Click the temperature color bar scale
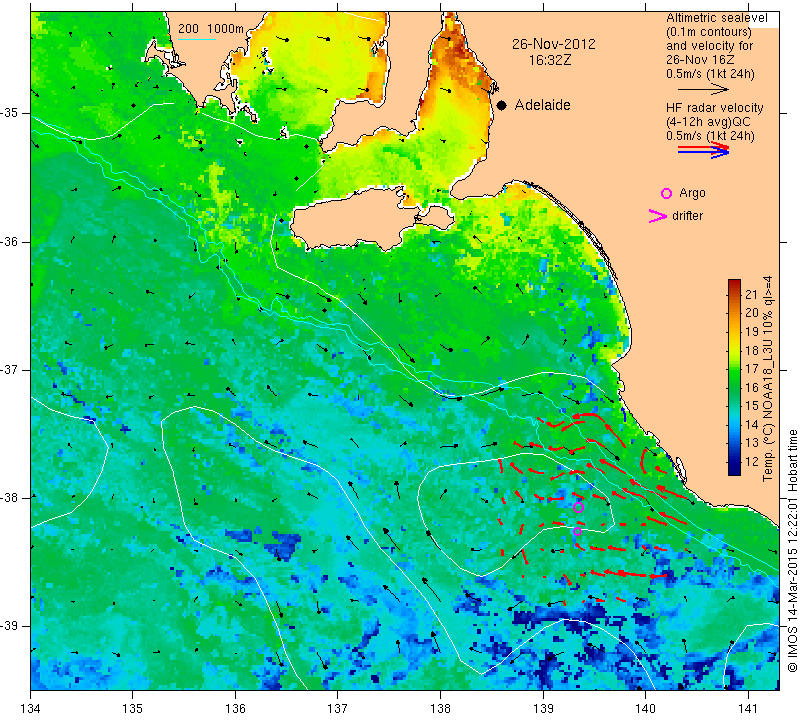800x720 pixels. click(734, 377)
